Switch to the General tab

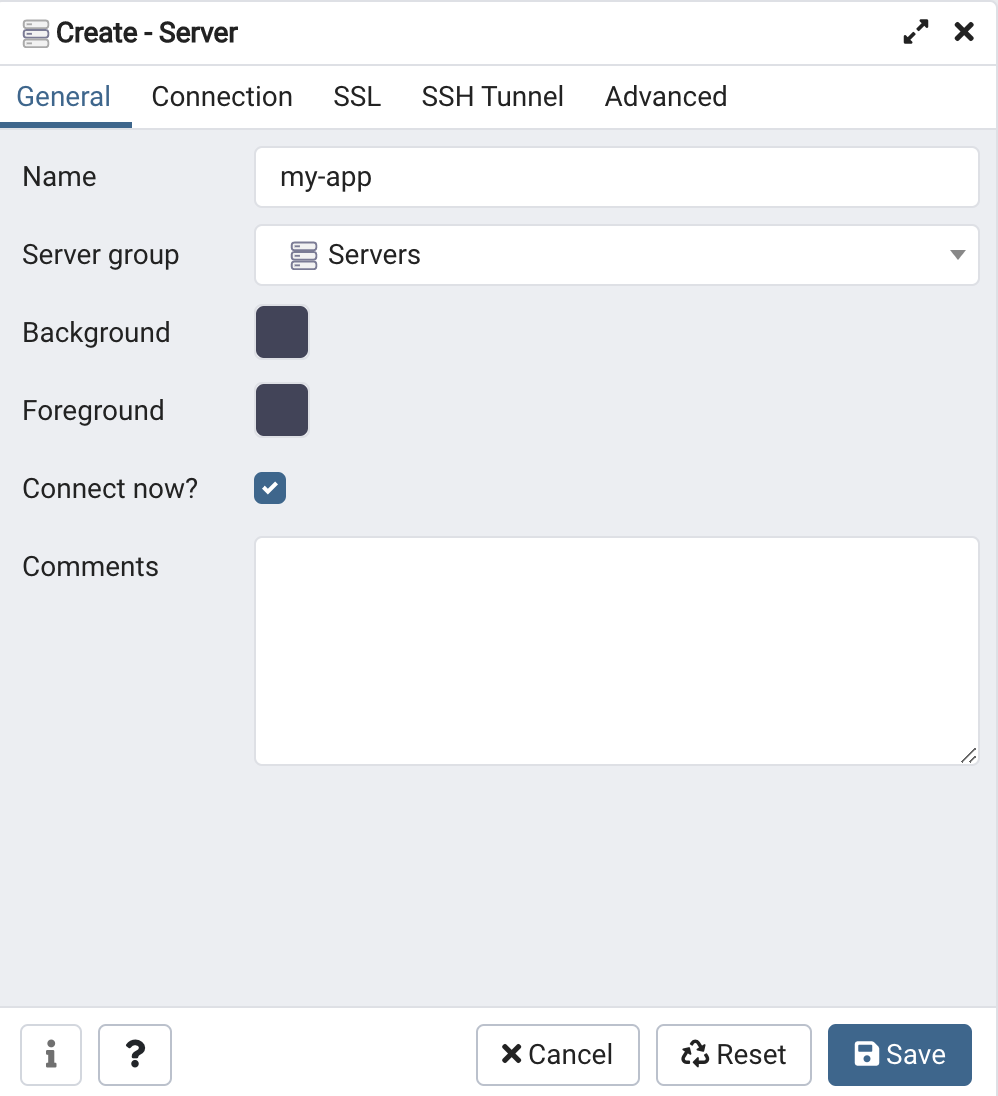pyautogui.click(x=64, y=96)
